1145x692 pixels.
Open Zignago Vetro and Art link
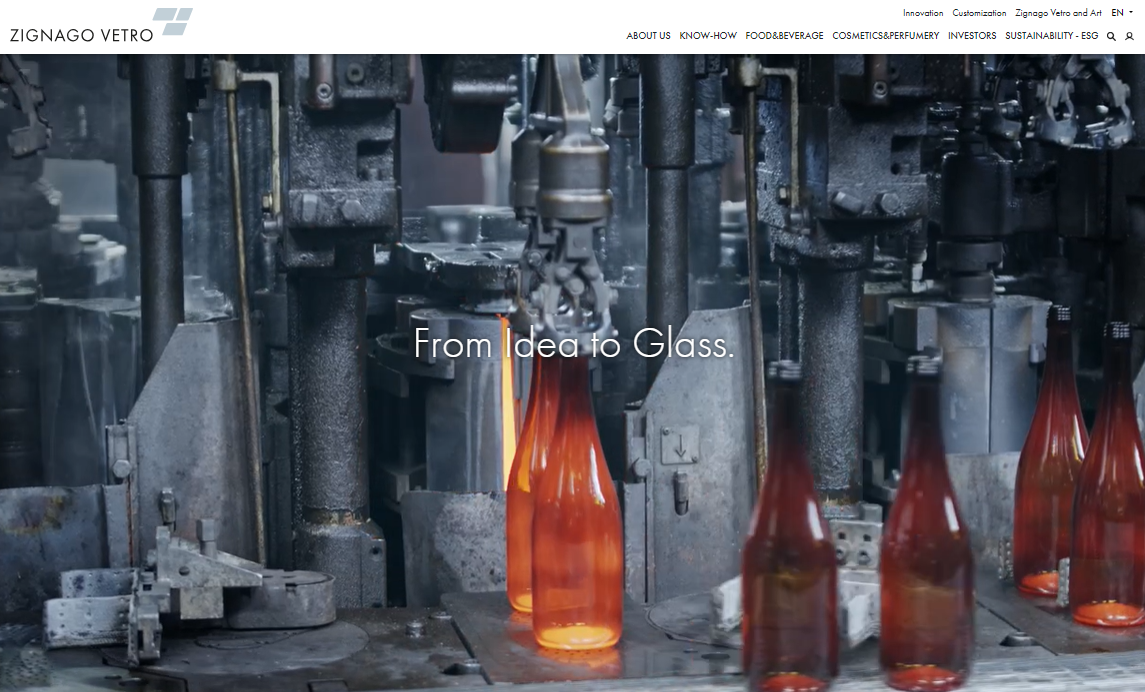(1058, 13)
